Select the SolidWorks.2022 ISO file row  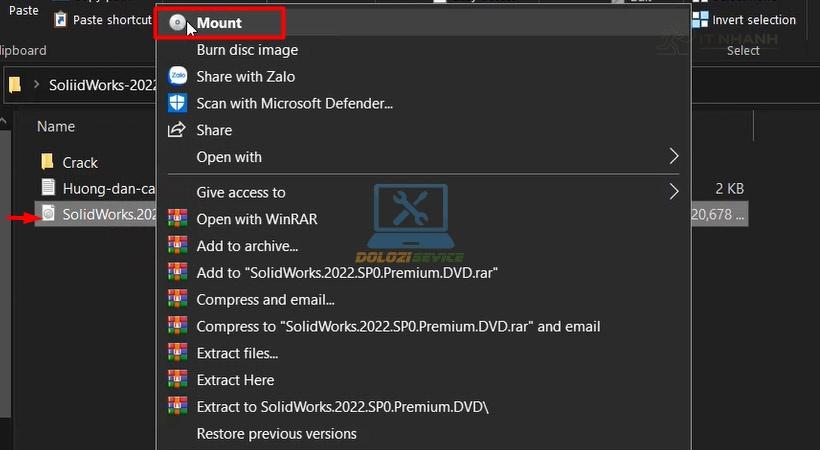(x=97, y=214)
